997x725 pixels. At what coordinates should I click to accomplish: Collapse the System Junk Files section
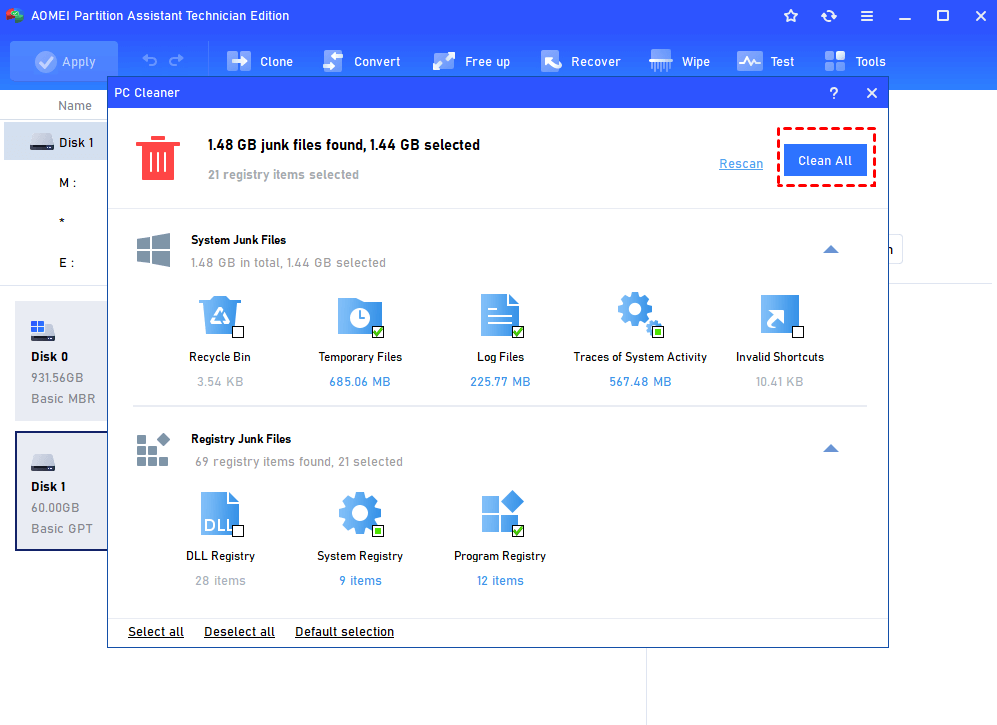(830, 249)
